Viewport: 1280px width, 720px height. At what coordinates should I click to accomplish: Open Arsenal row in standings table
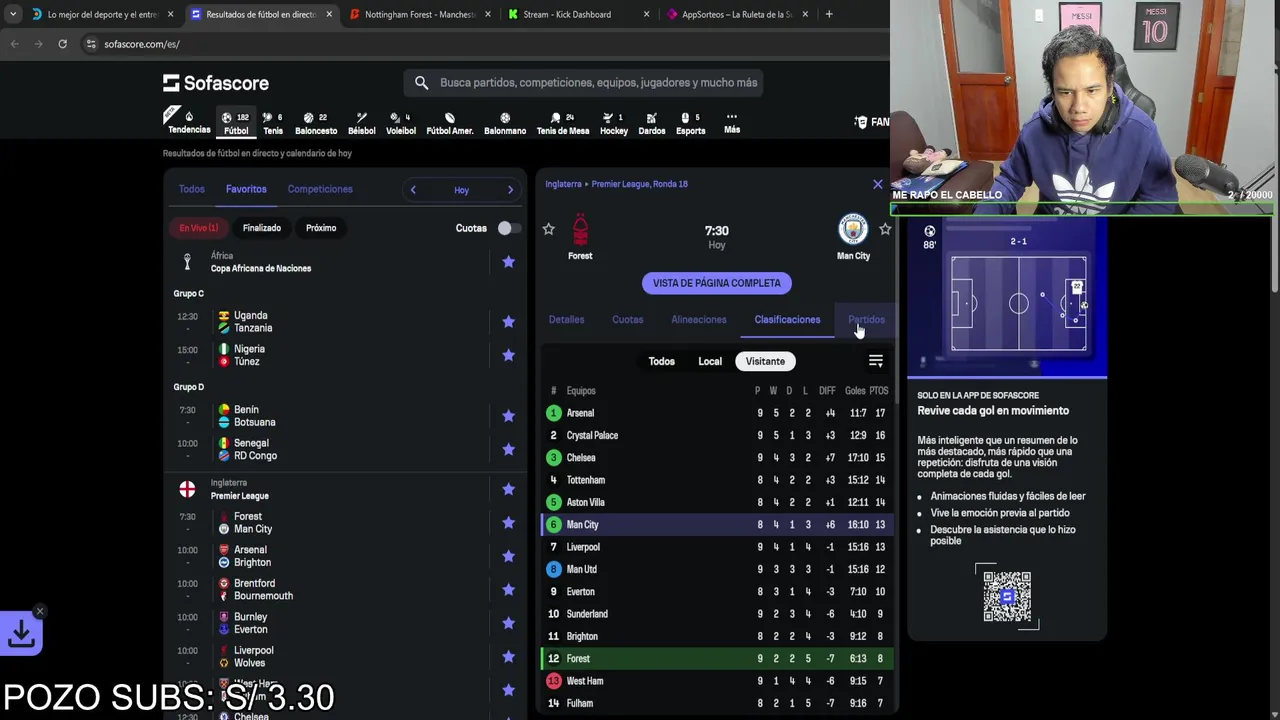[717, 413]
